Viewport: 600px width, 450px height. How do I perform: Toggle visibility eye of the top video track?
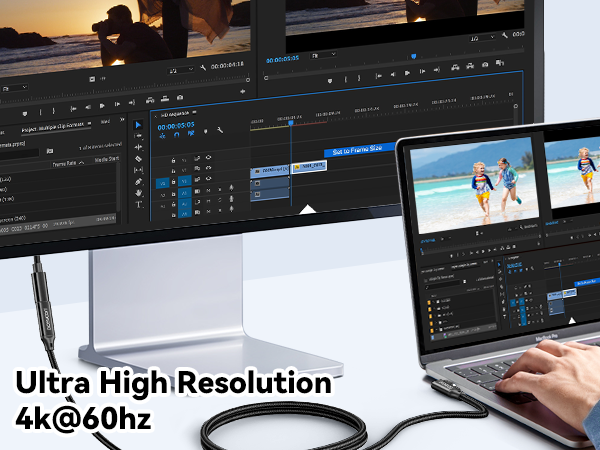click(x=209, y=157)
